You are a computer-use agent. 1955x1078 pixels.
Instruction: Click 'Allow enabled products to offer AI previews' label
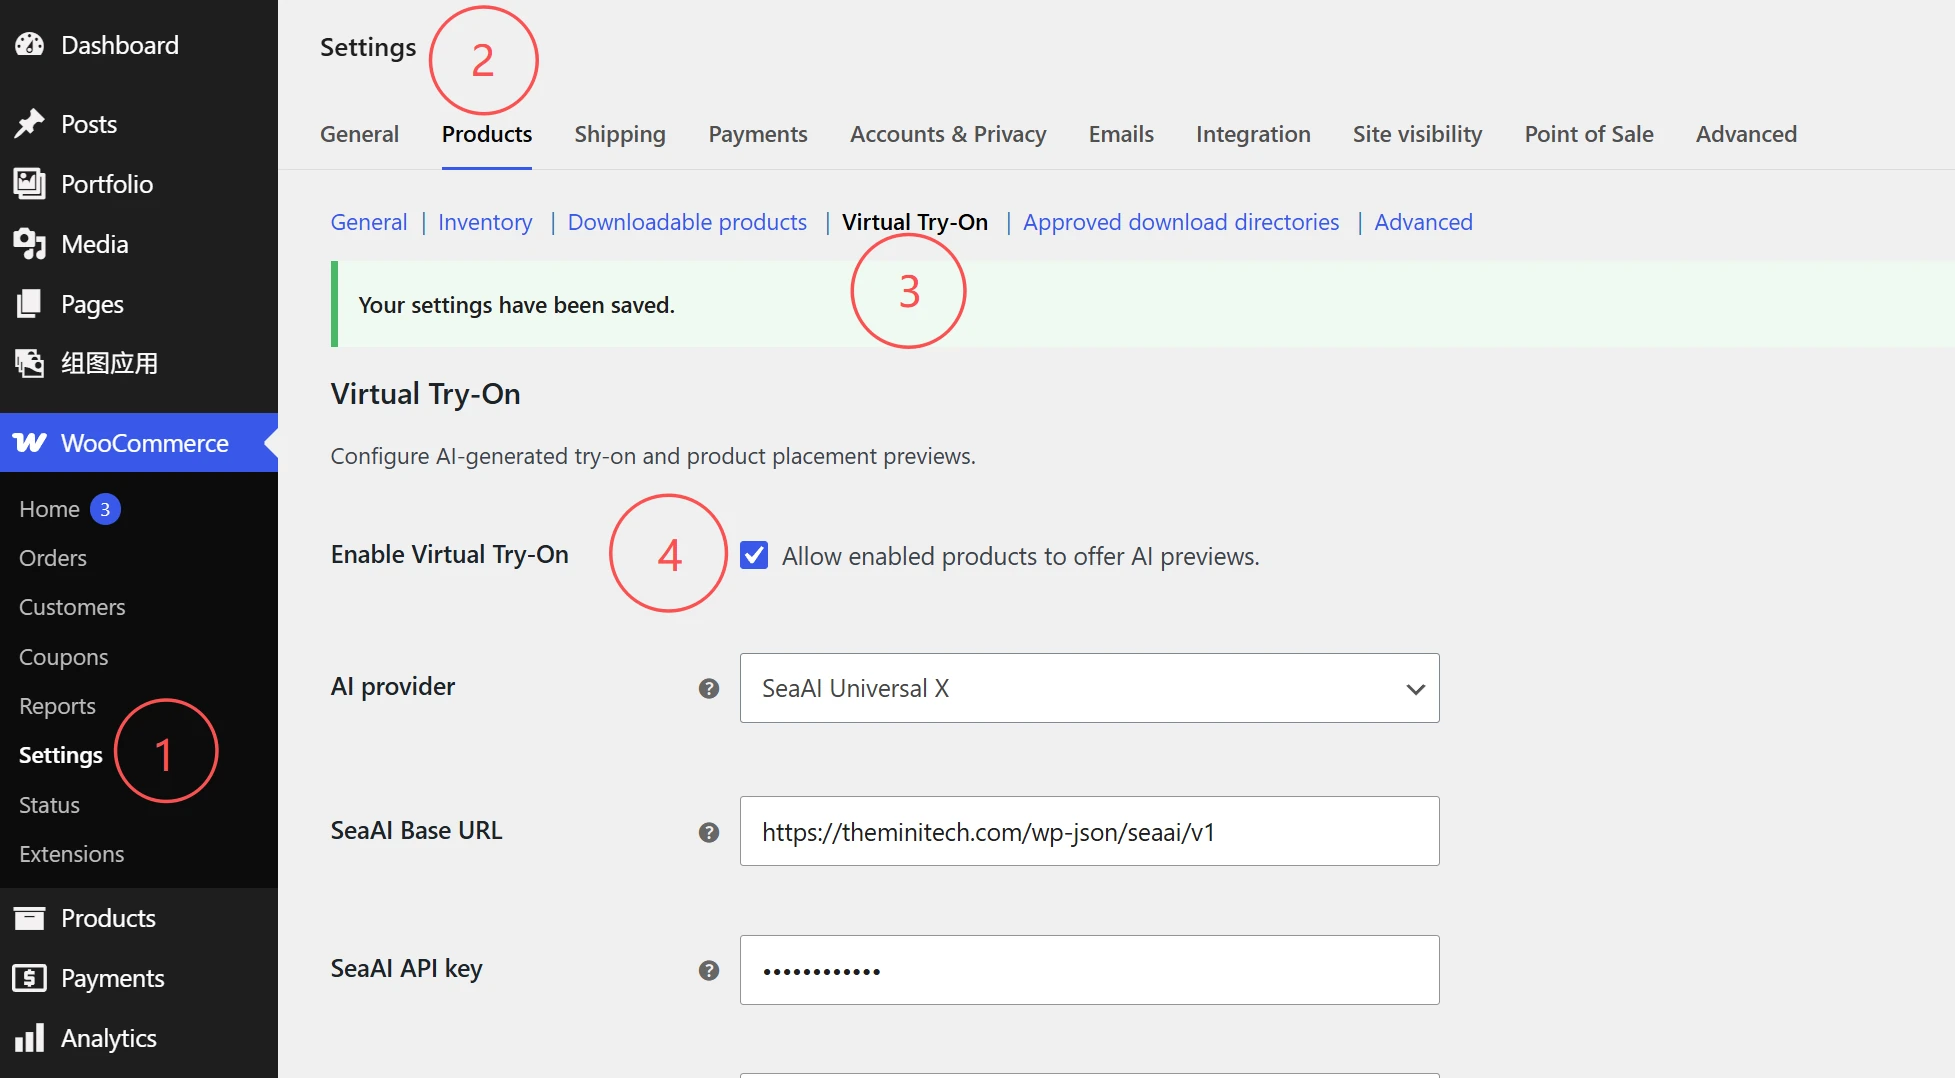pyautogui.click(x=1021, y=556)
